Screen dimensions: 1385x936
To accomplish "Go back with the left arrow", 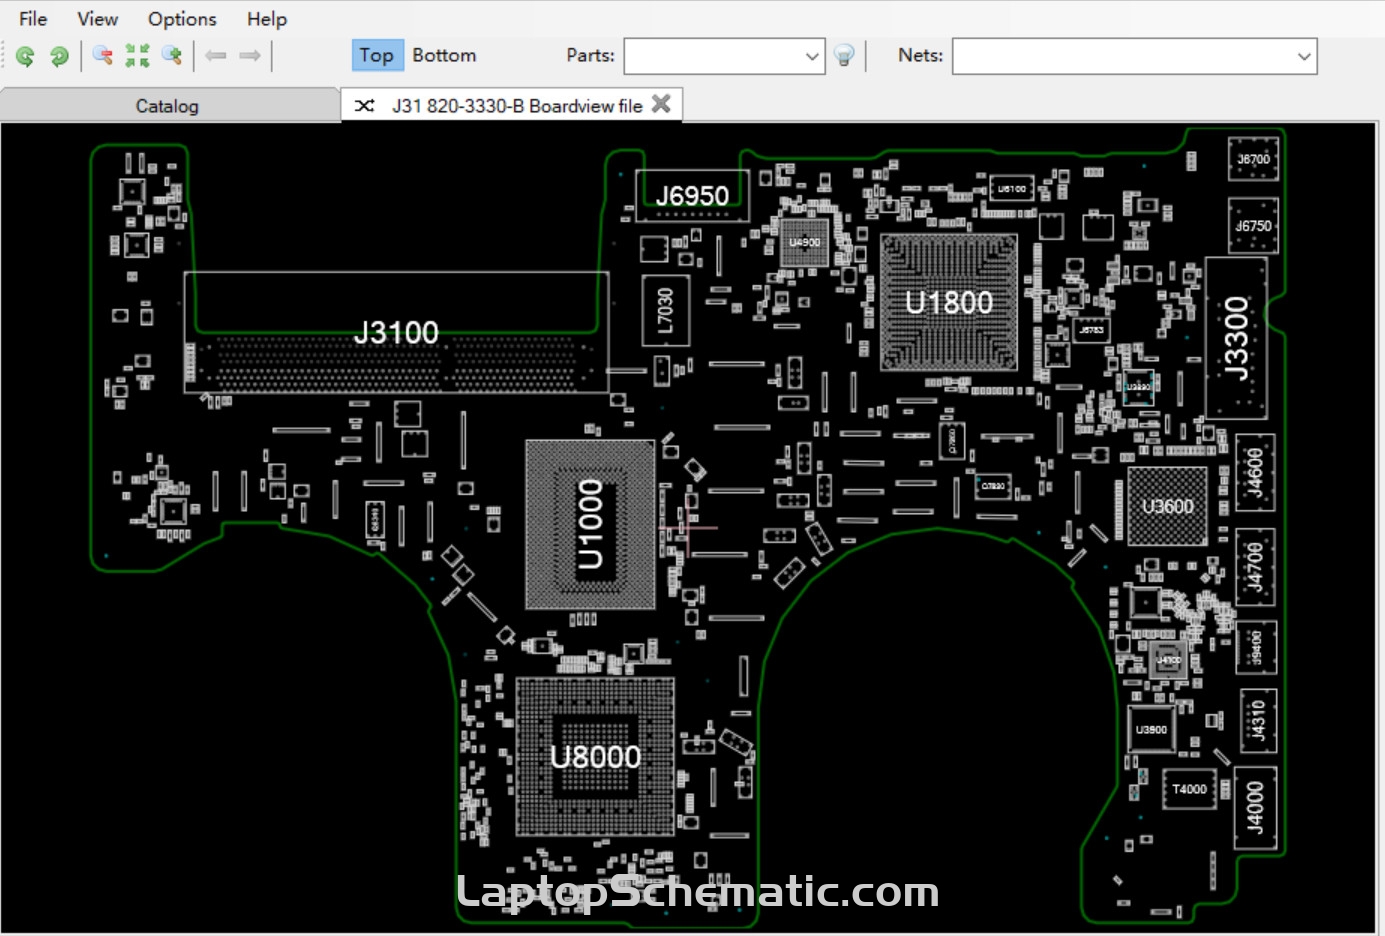I will point(216,56).
